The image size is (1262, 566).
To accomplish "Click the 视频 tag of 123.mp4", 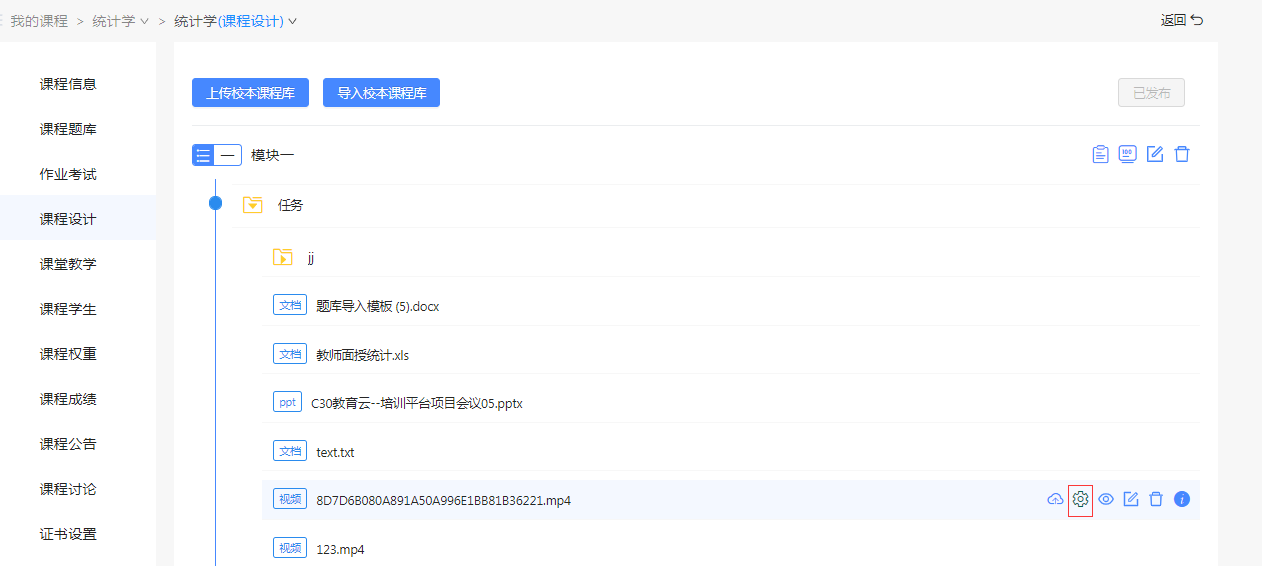I will pos(290,548).
